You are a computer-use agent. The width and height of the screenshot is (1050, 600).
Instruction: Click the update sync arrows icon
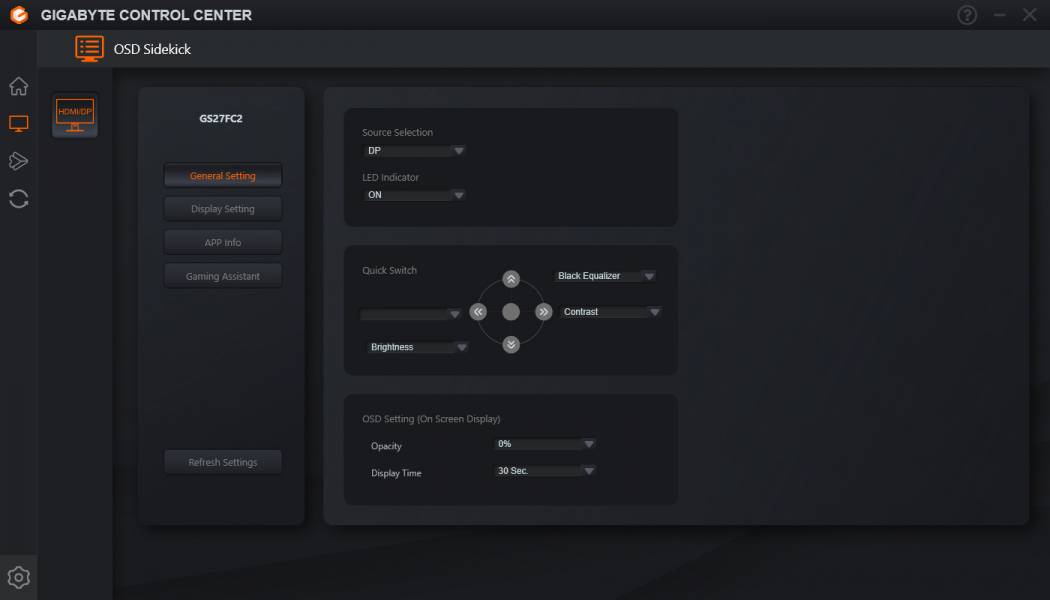point(19,199)
